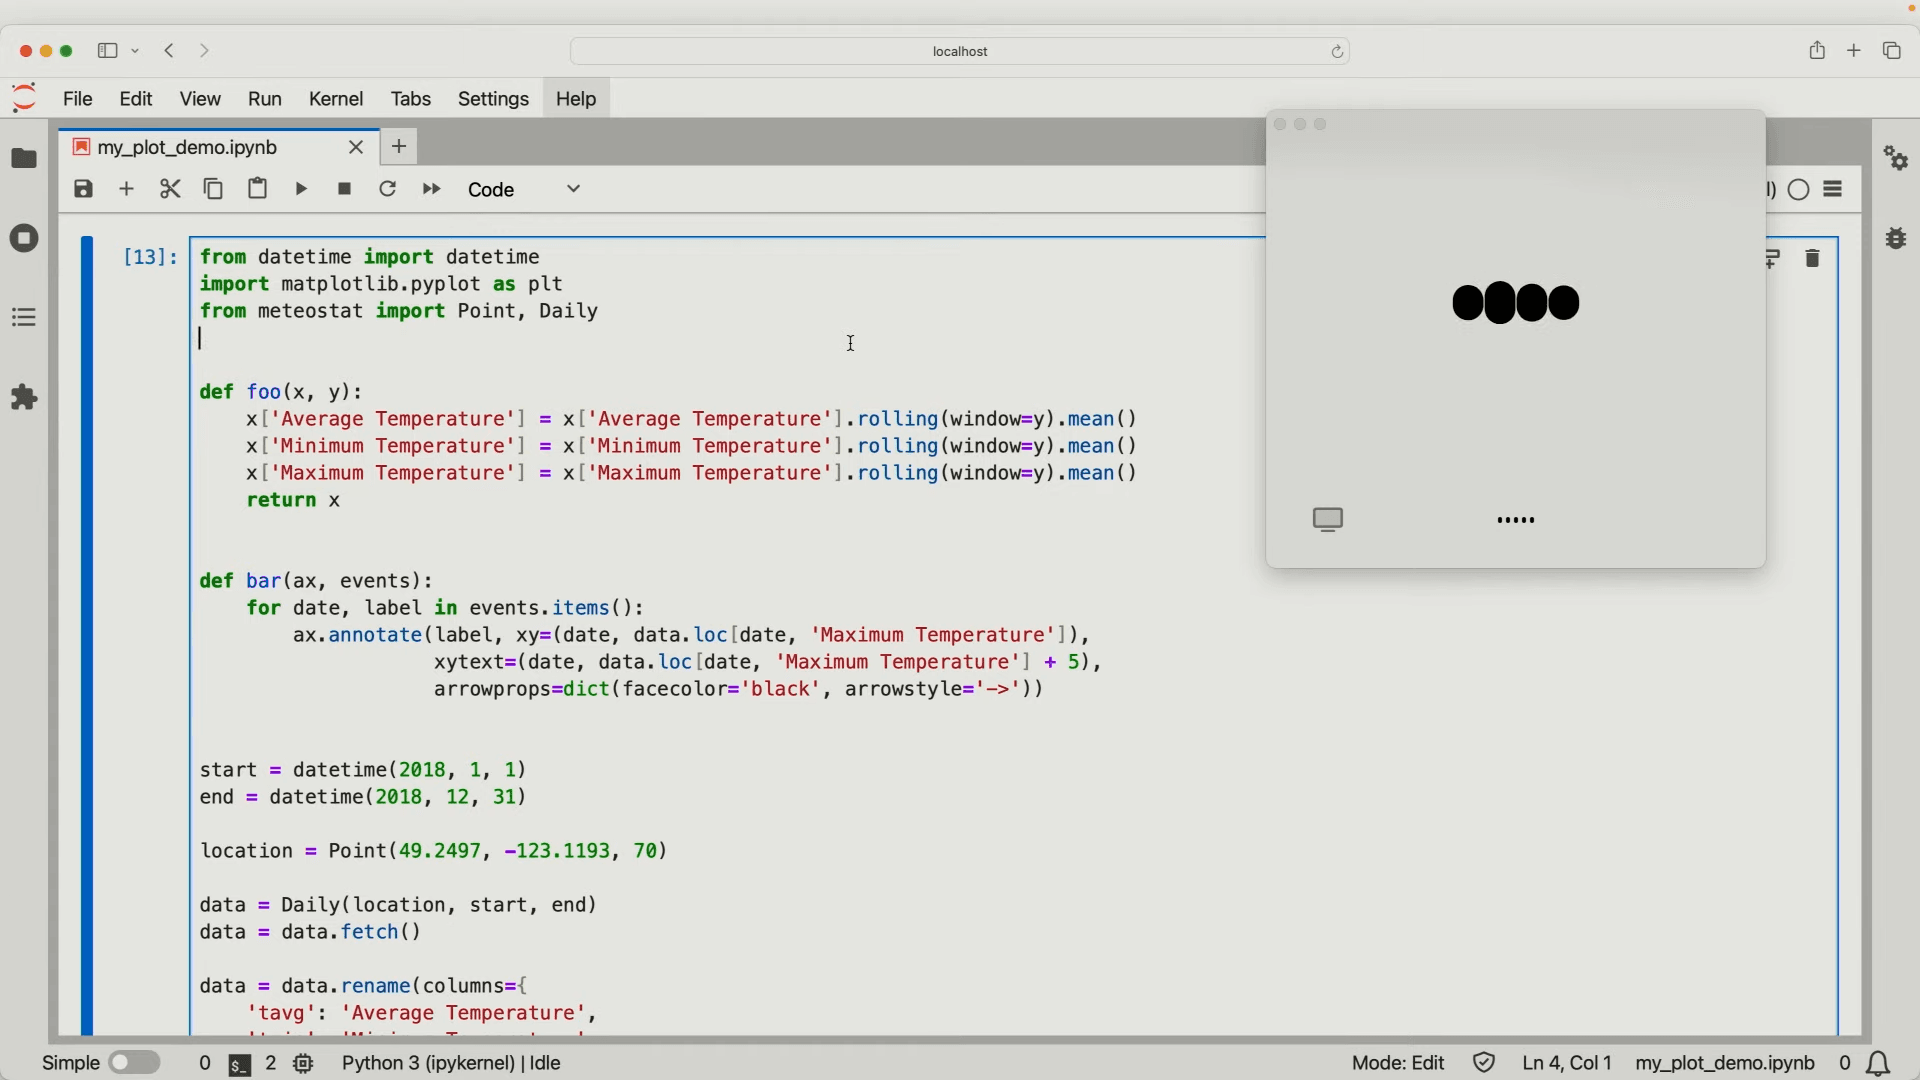Click the location = Point line

coord(433,851)
